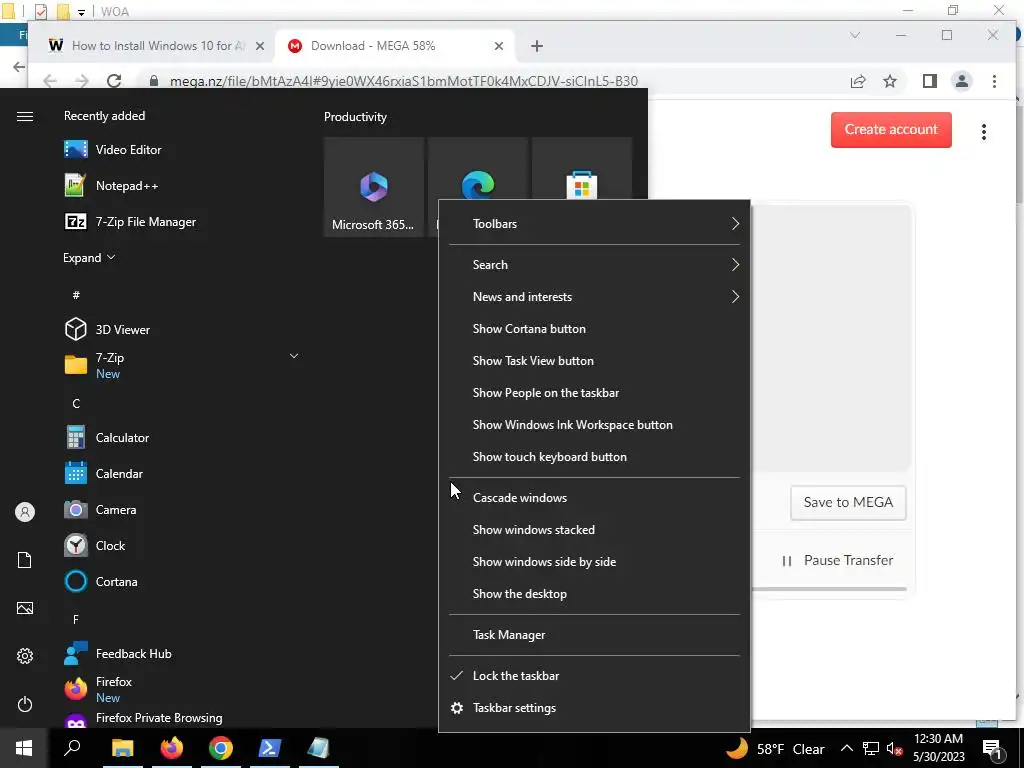Image resolution: width=1024 pixels, height=768 pixels.
Task: Expand the Search submenu
Action: (594, 265)
